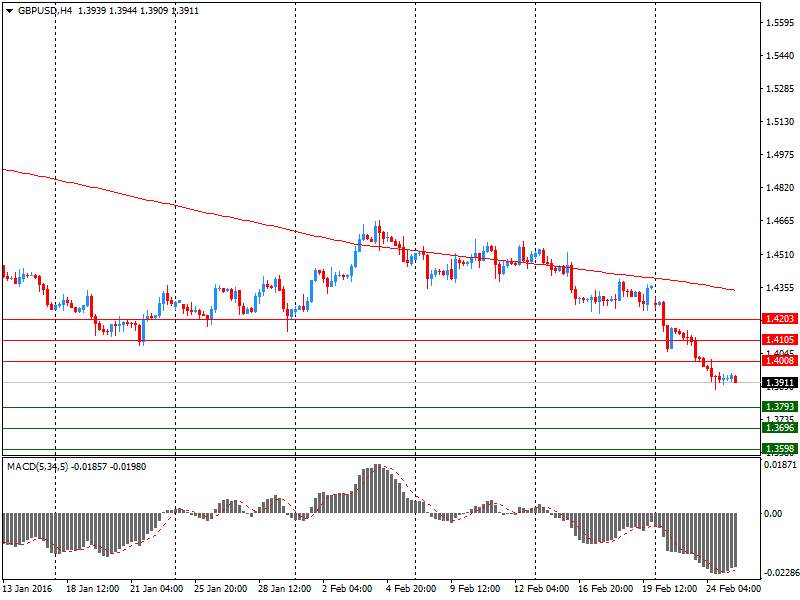Click the 4 Feb 20:00 time label
This screenshot has width=800, height=600.
(x=411, y=589)
